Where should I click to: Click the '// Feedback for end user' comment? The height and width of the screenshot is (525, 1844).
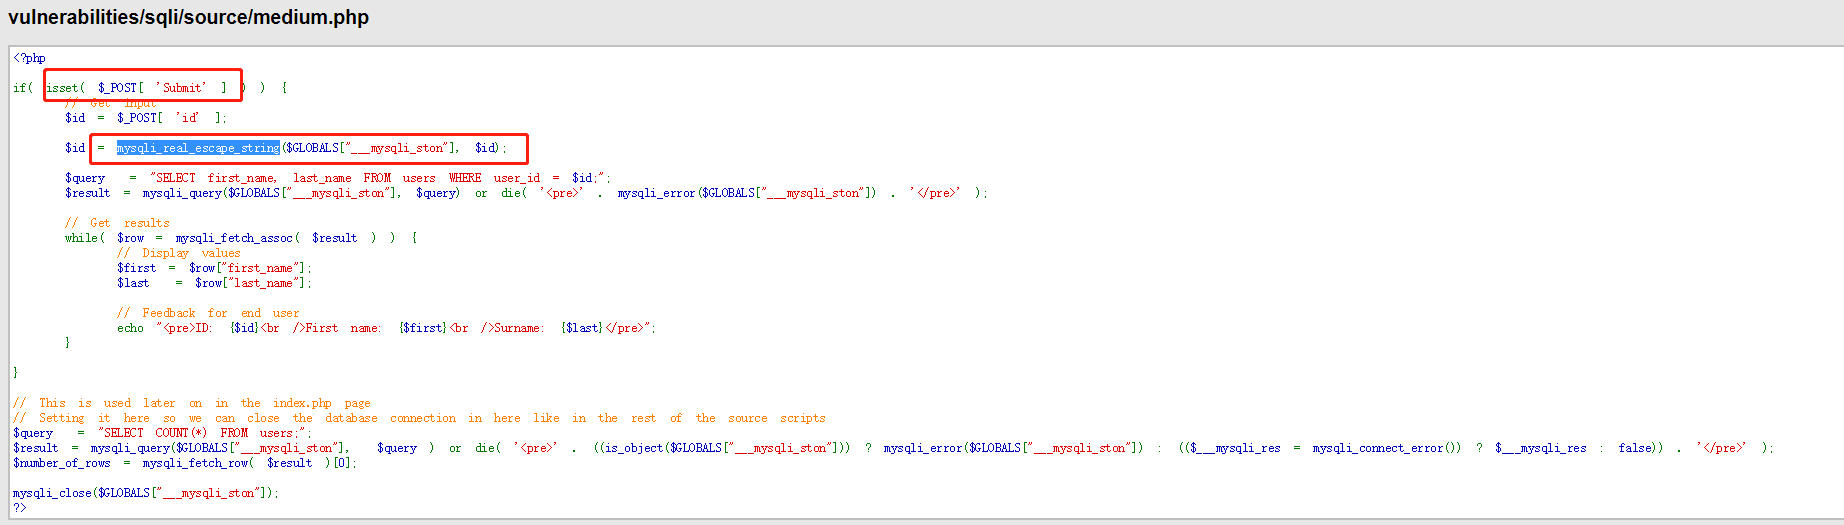point(208,313)
